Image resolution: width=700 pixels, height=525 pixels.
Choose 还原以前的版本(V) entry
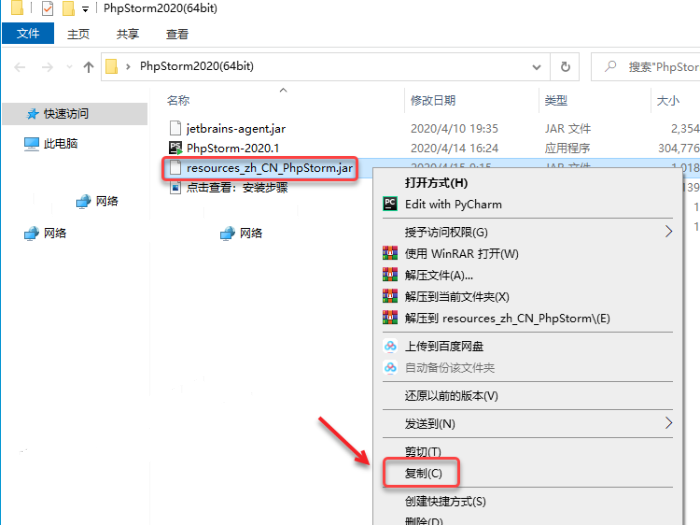[451, 396]
